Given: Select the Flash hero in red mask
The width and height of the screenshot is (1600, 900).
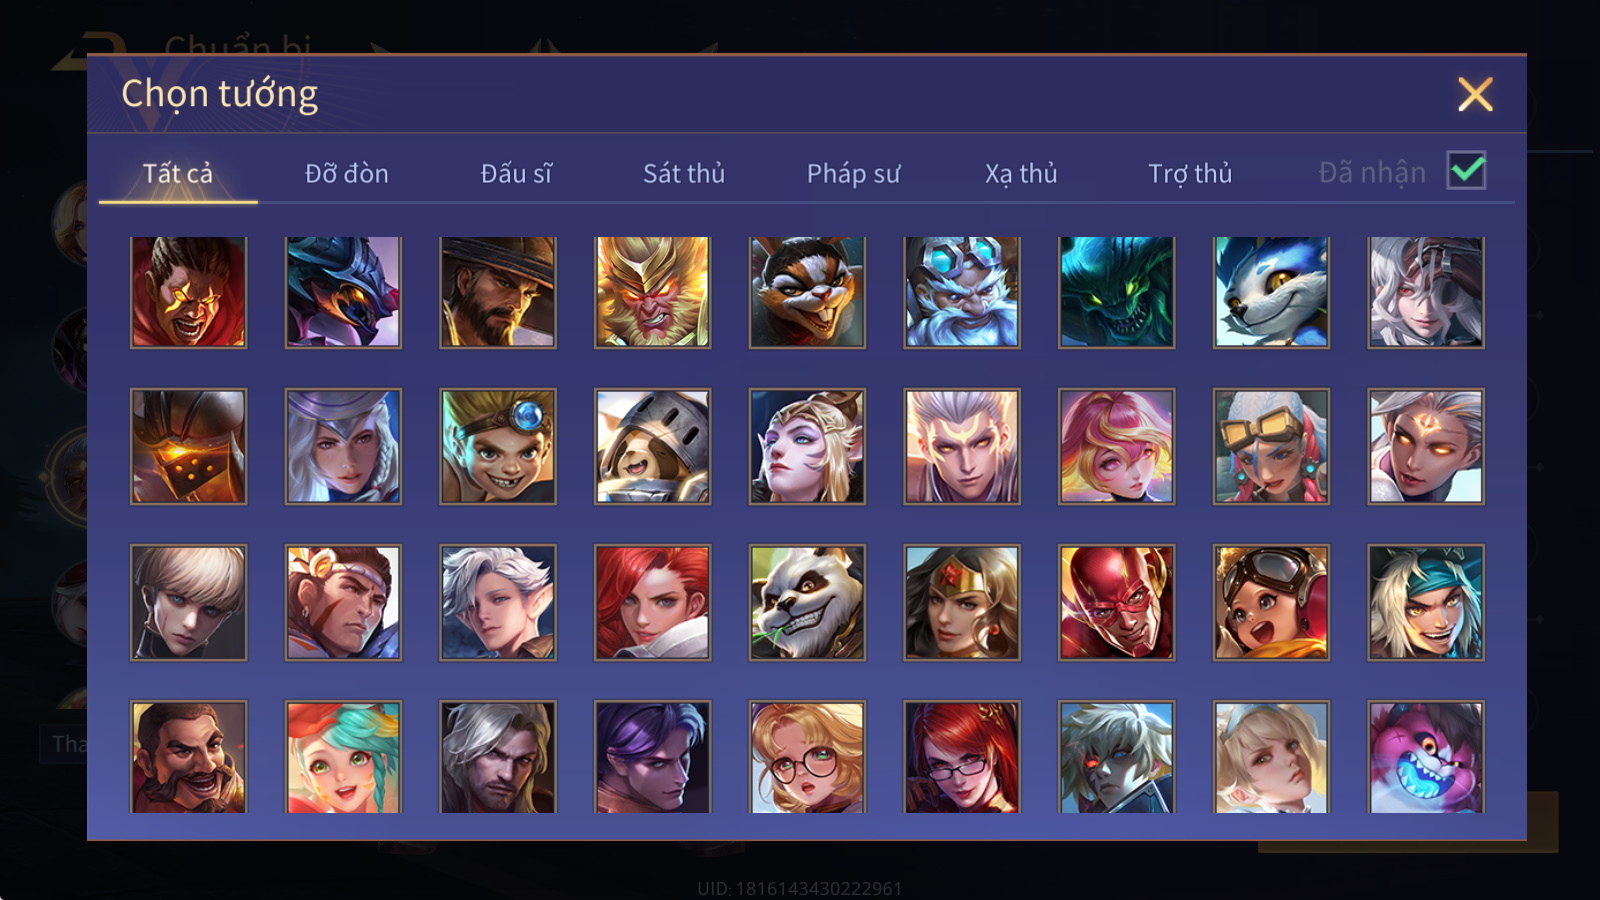Looking at the screenshot, I should (1116, 603).
